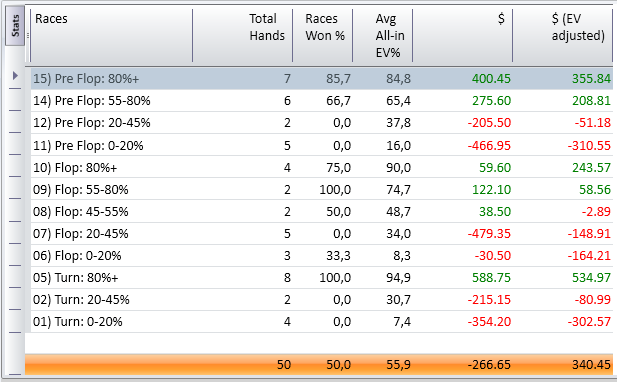
Task: Click the 208.81 EV adjusted value
Action: coord(591,101)
